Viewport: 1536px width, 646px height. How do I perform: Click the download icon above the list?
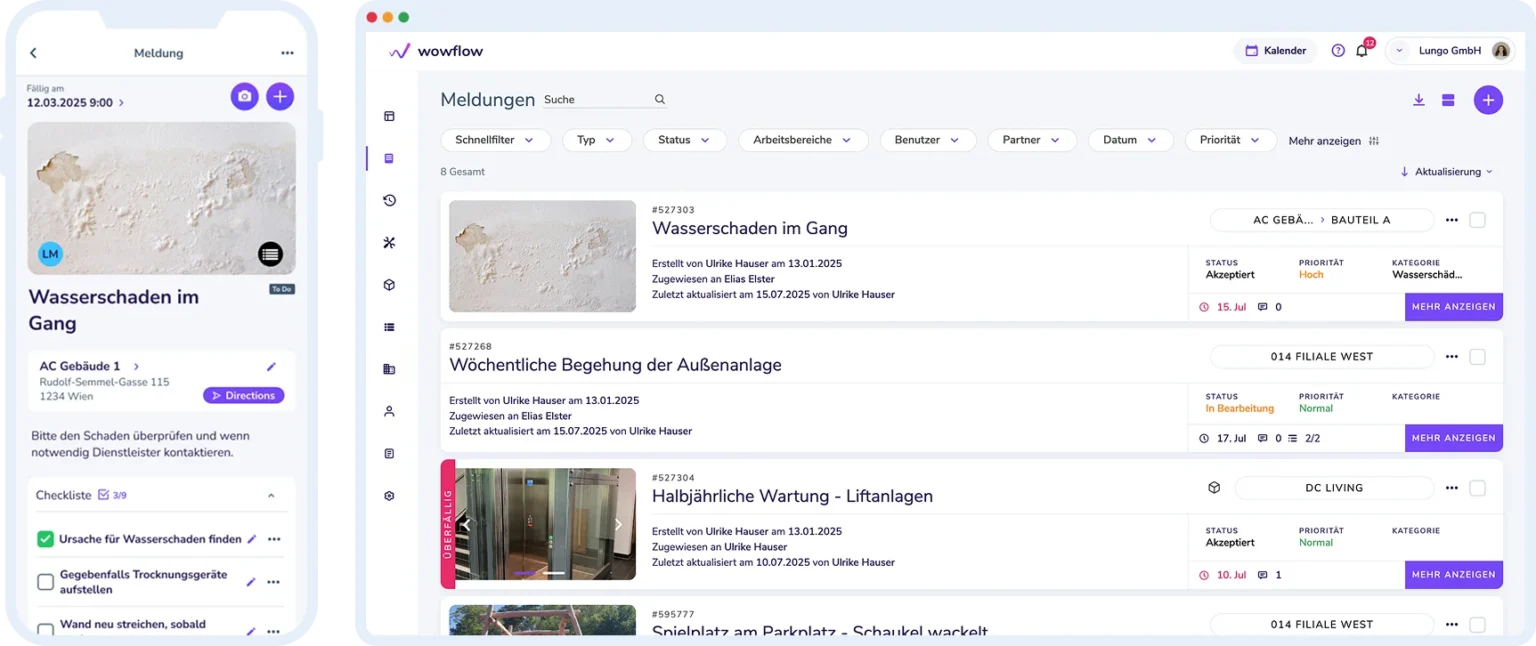click(x=1418, y=100)
